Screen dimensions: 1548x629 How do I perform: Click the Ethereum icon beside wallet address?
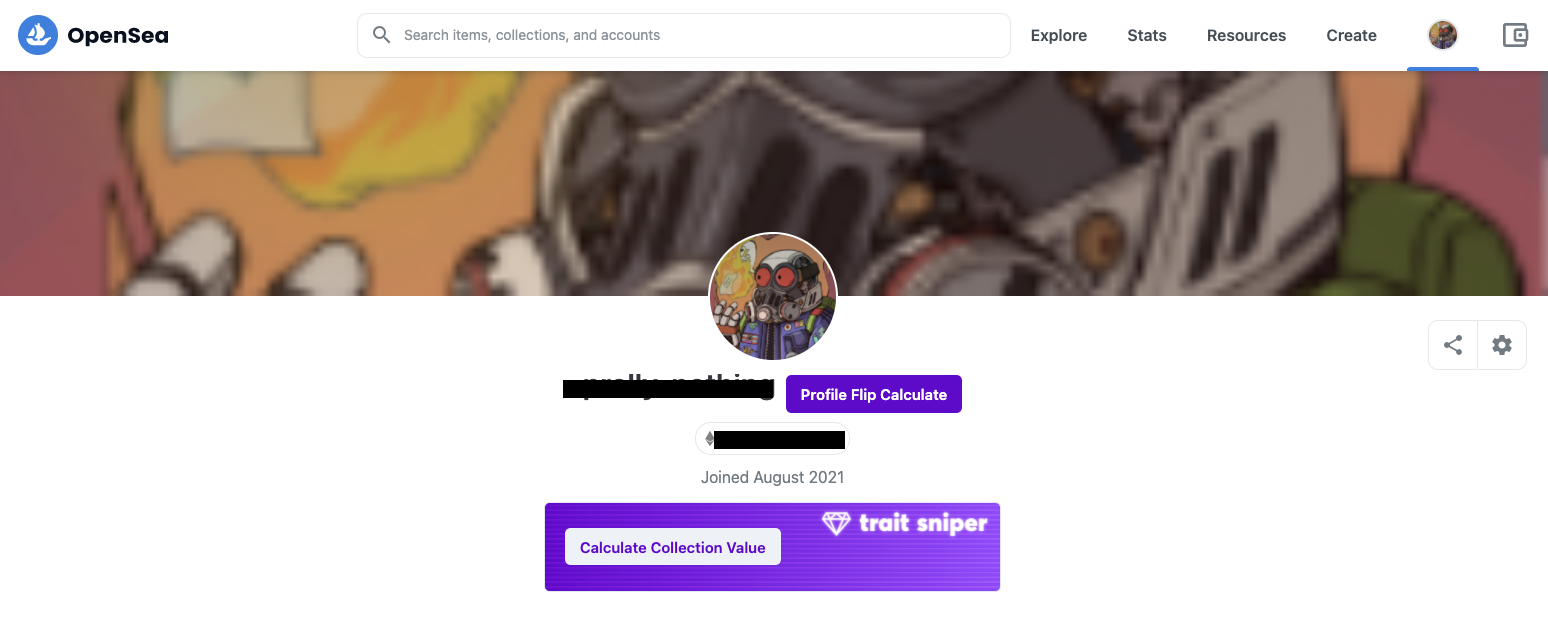pyautogui.click(x=709, y=439)
